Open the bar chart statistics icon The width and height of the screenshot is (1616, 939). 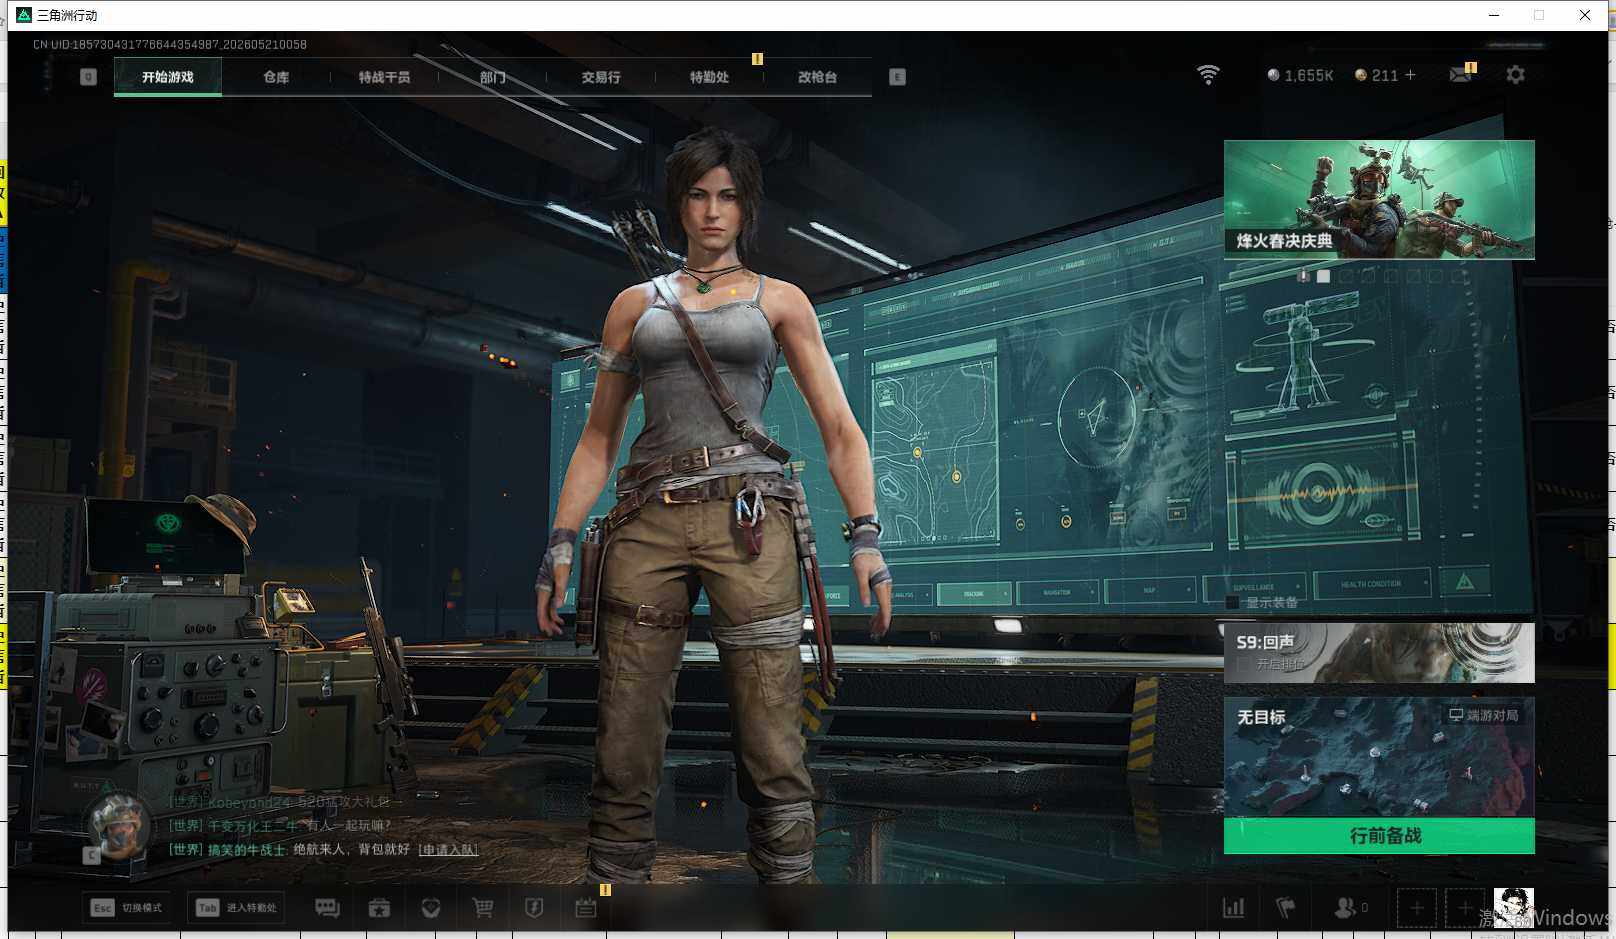click(1234, 908)
